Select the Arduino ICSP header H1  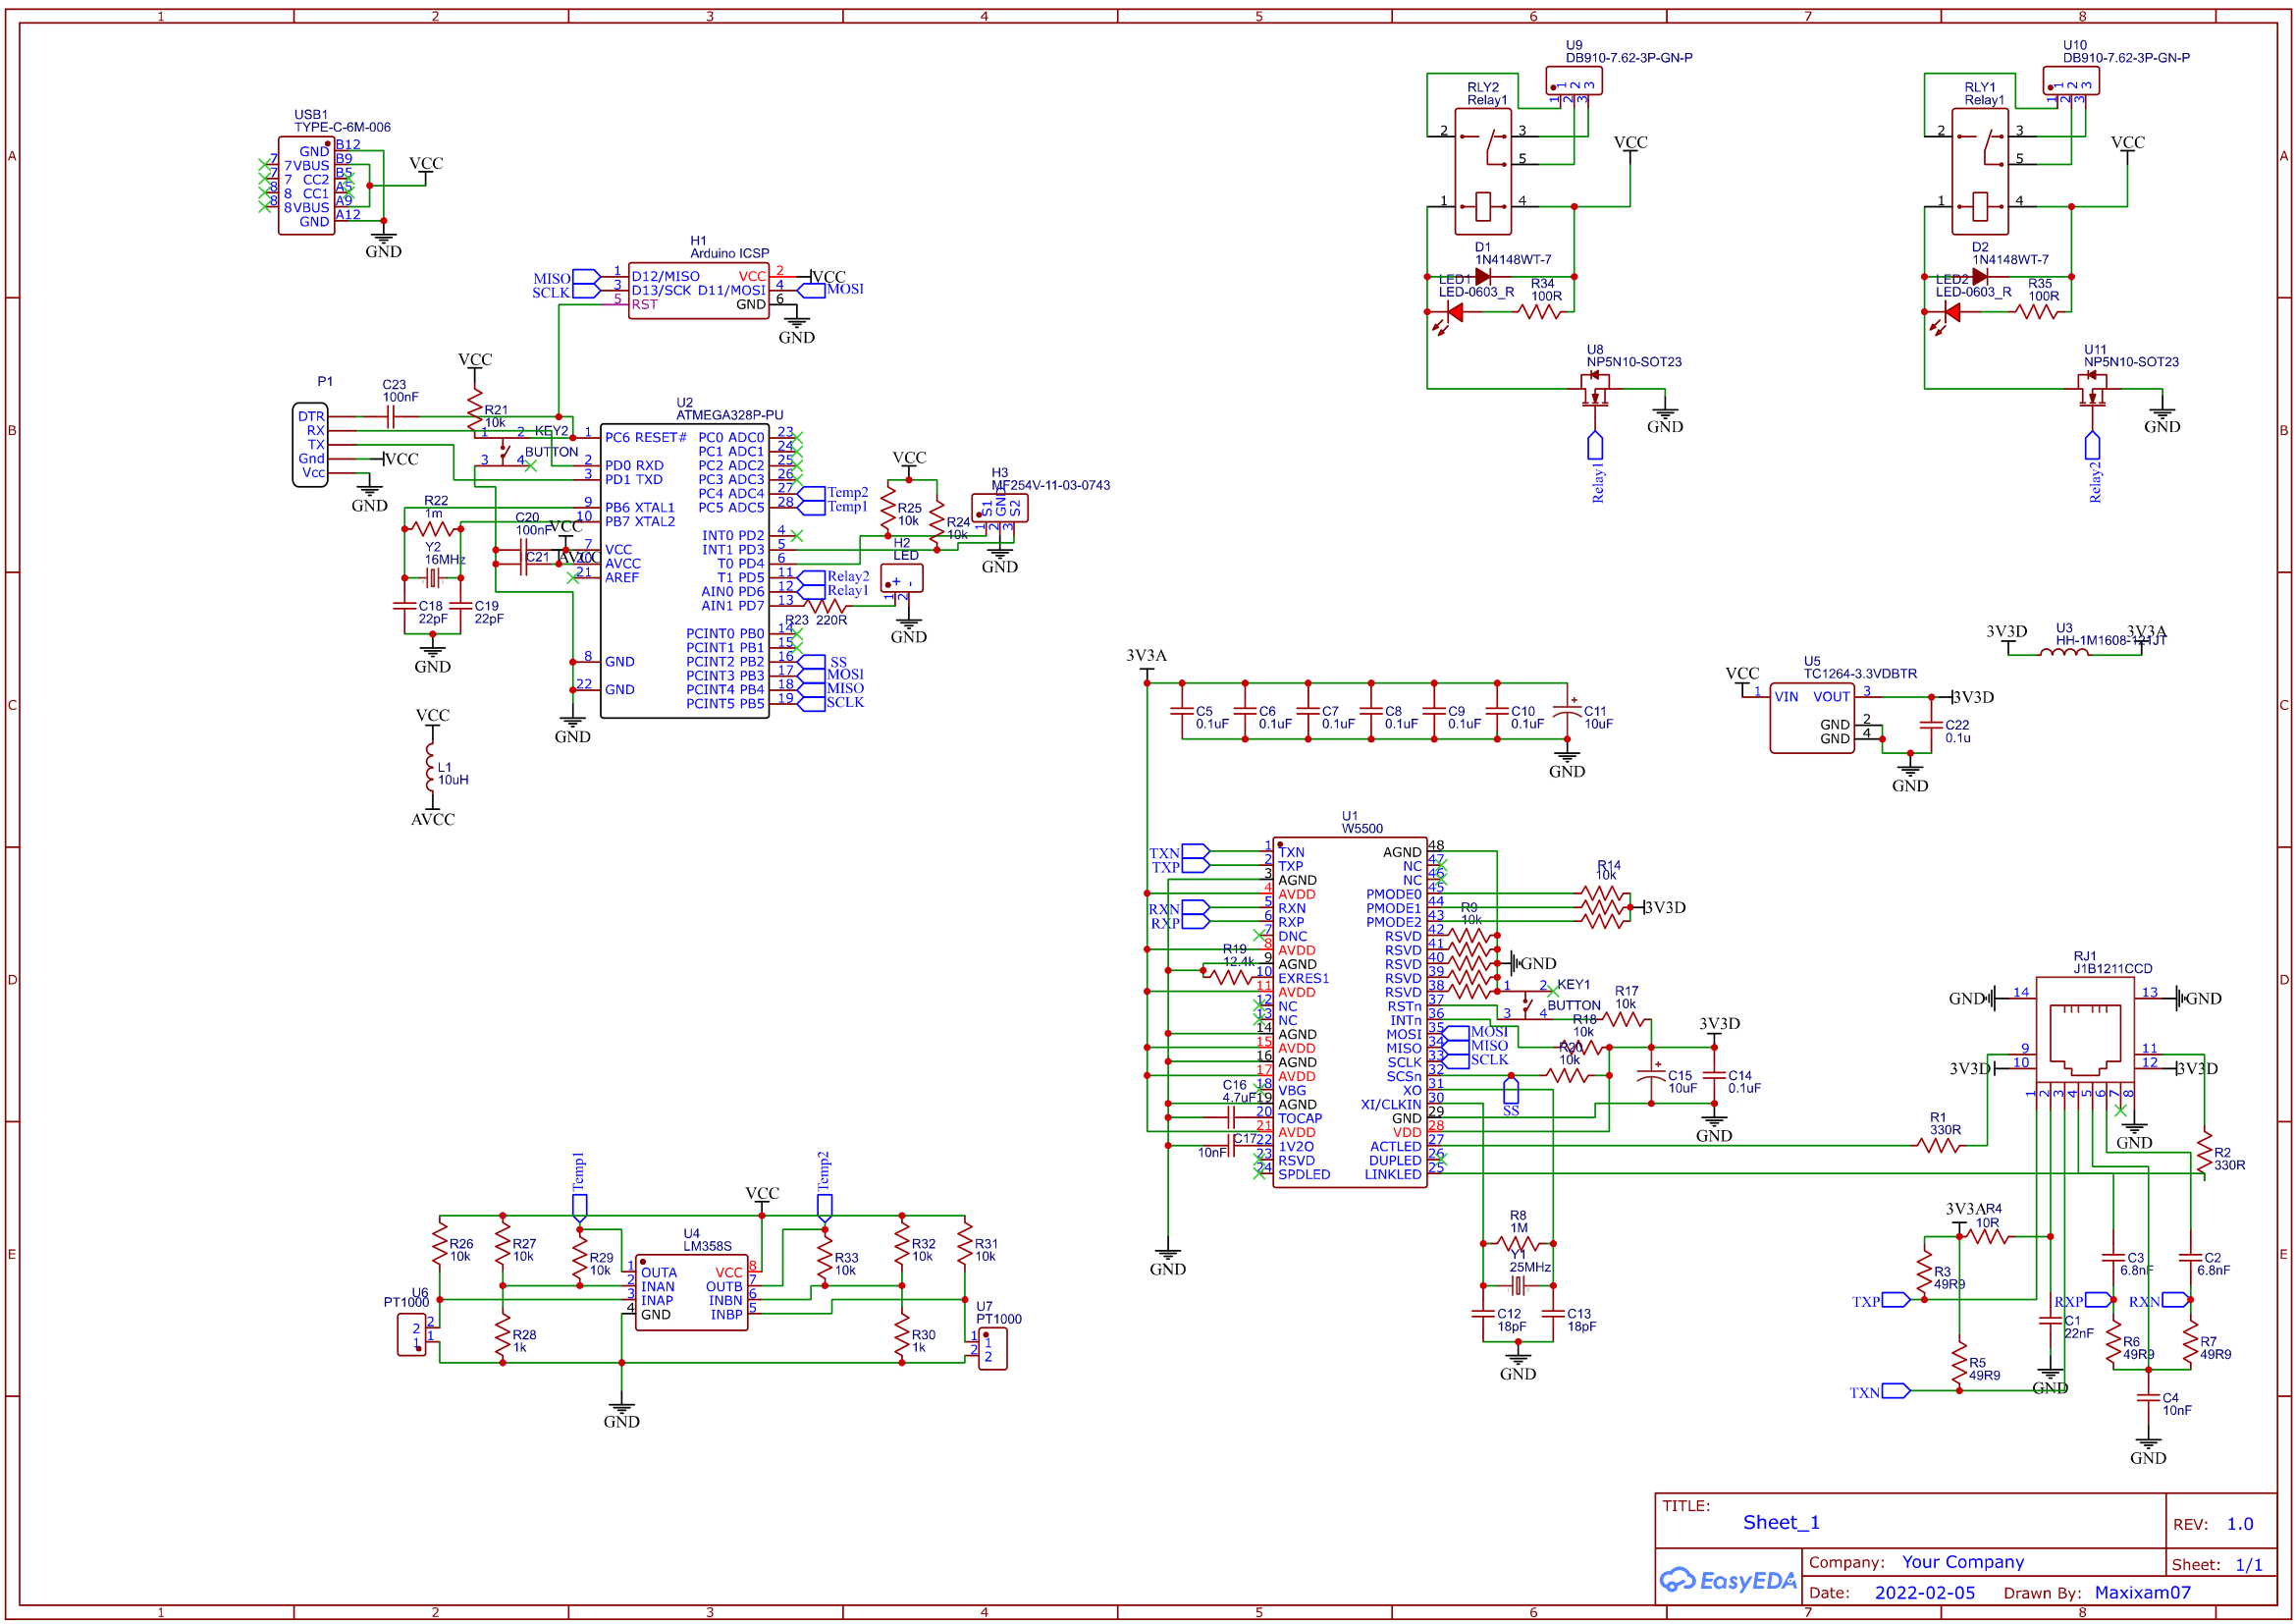699,291
